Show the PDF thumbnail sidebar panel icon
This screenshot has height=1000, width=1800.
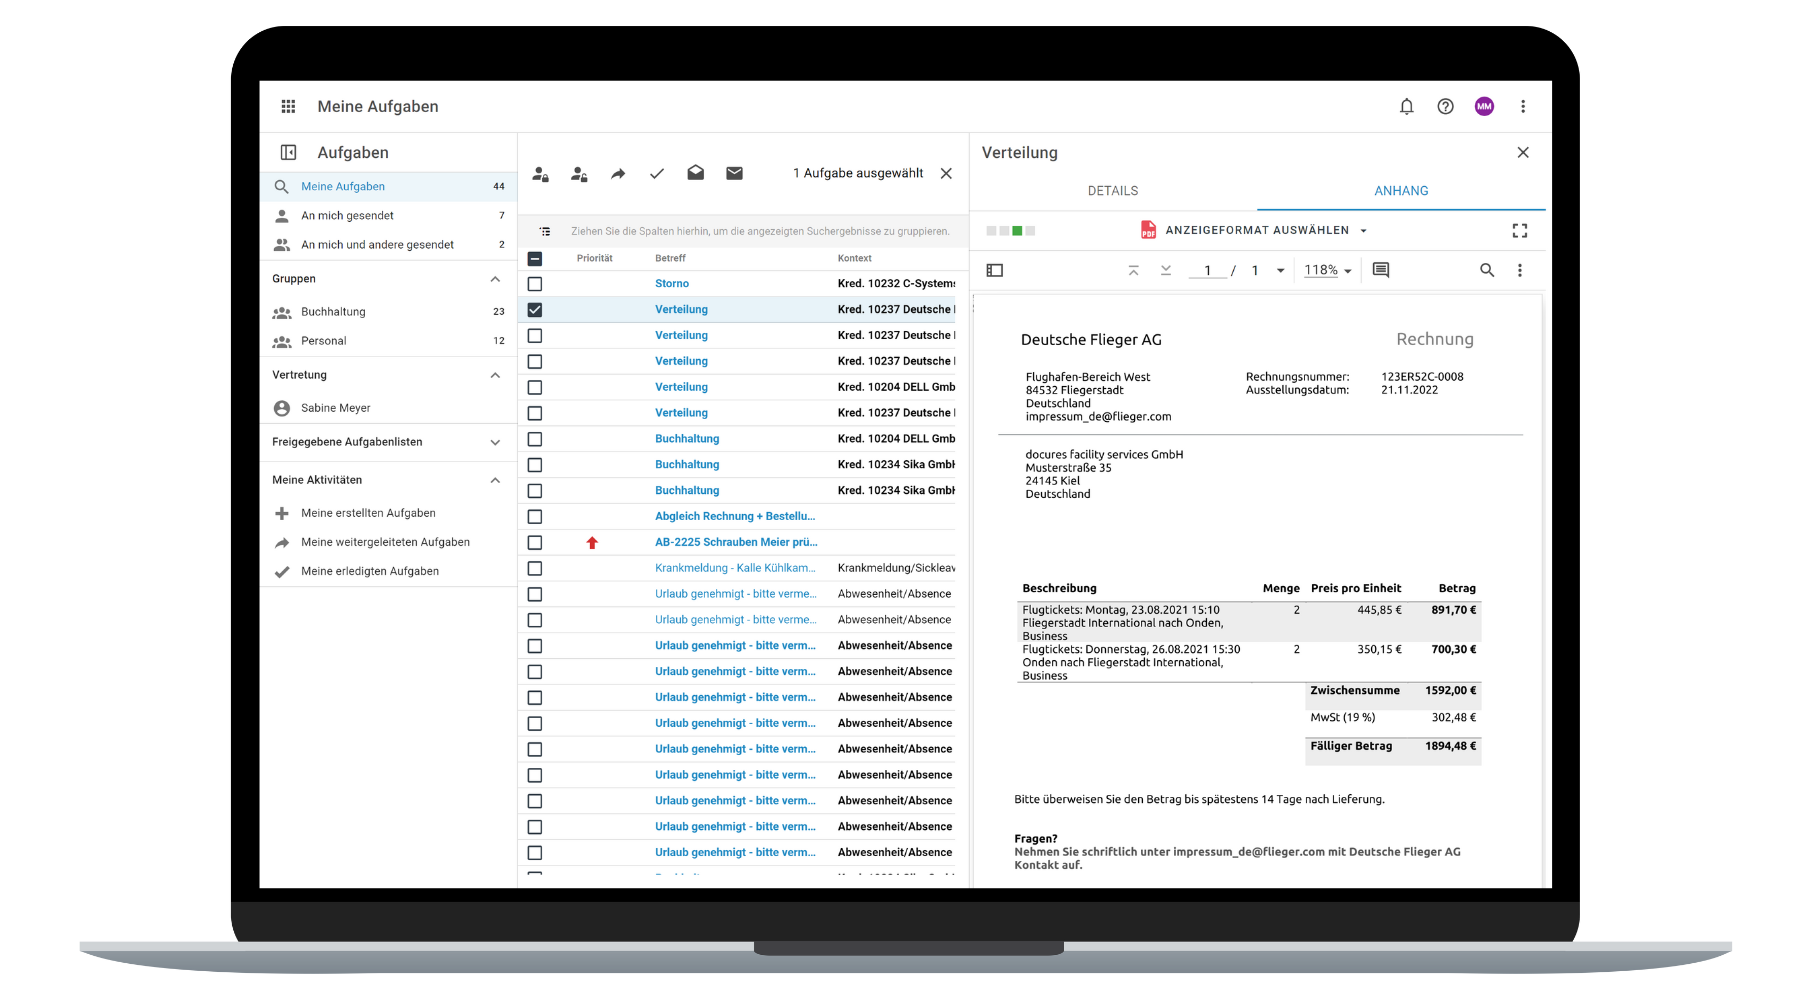[x=994, y=269]
